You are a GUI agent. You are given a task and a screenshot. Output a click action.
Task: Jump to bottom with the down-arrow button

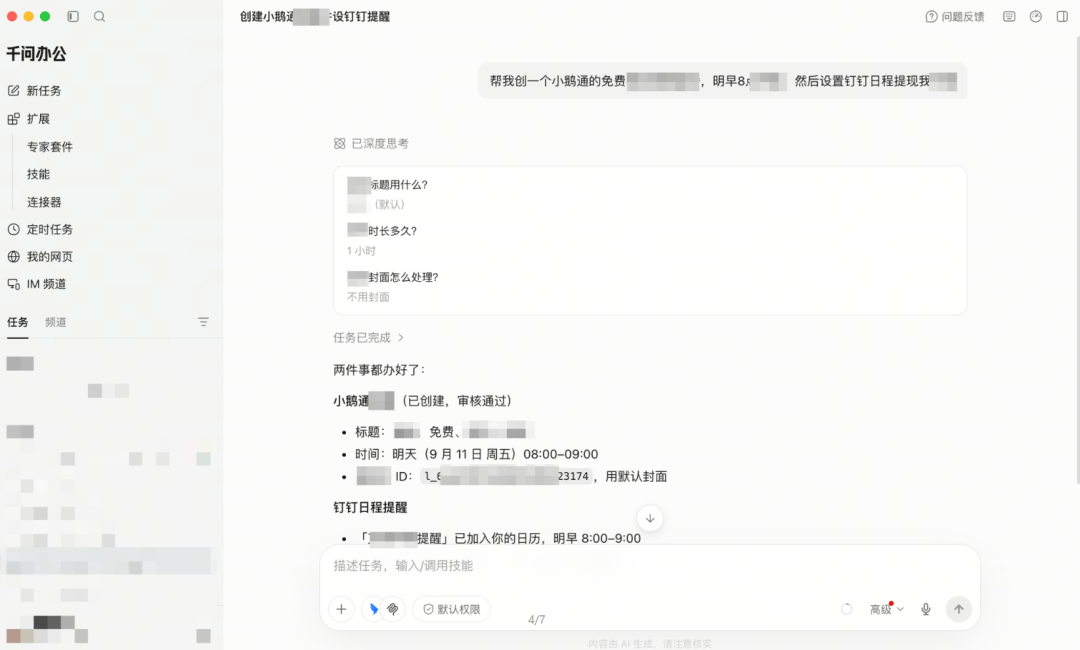[650, 518]
